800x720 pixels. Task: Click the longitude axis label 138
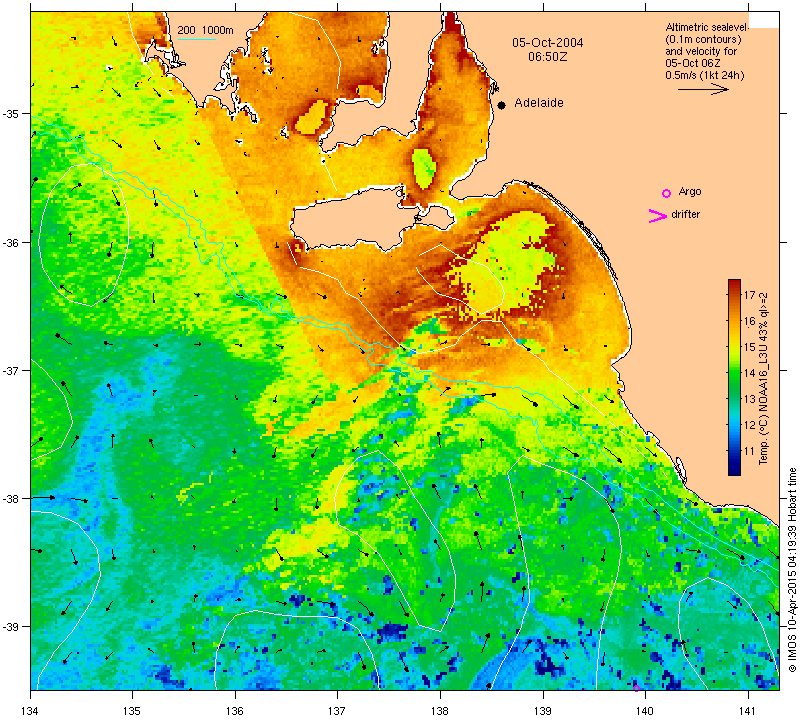(440, 711)
